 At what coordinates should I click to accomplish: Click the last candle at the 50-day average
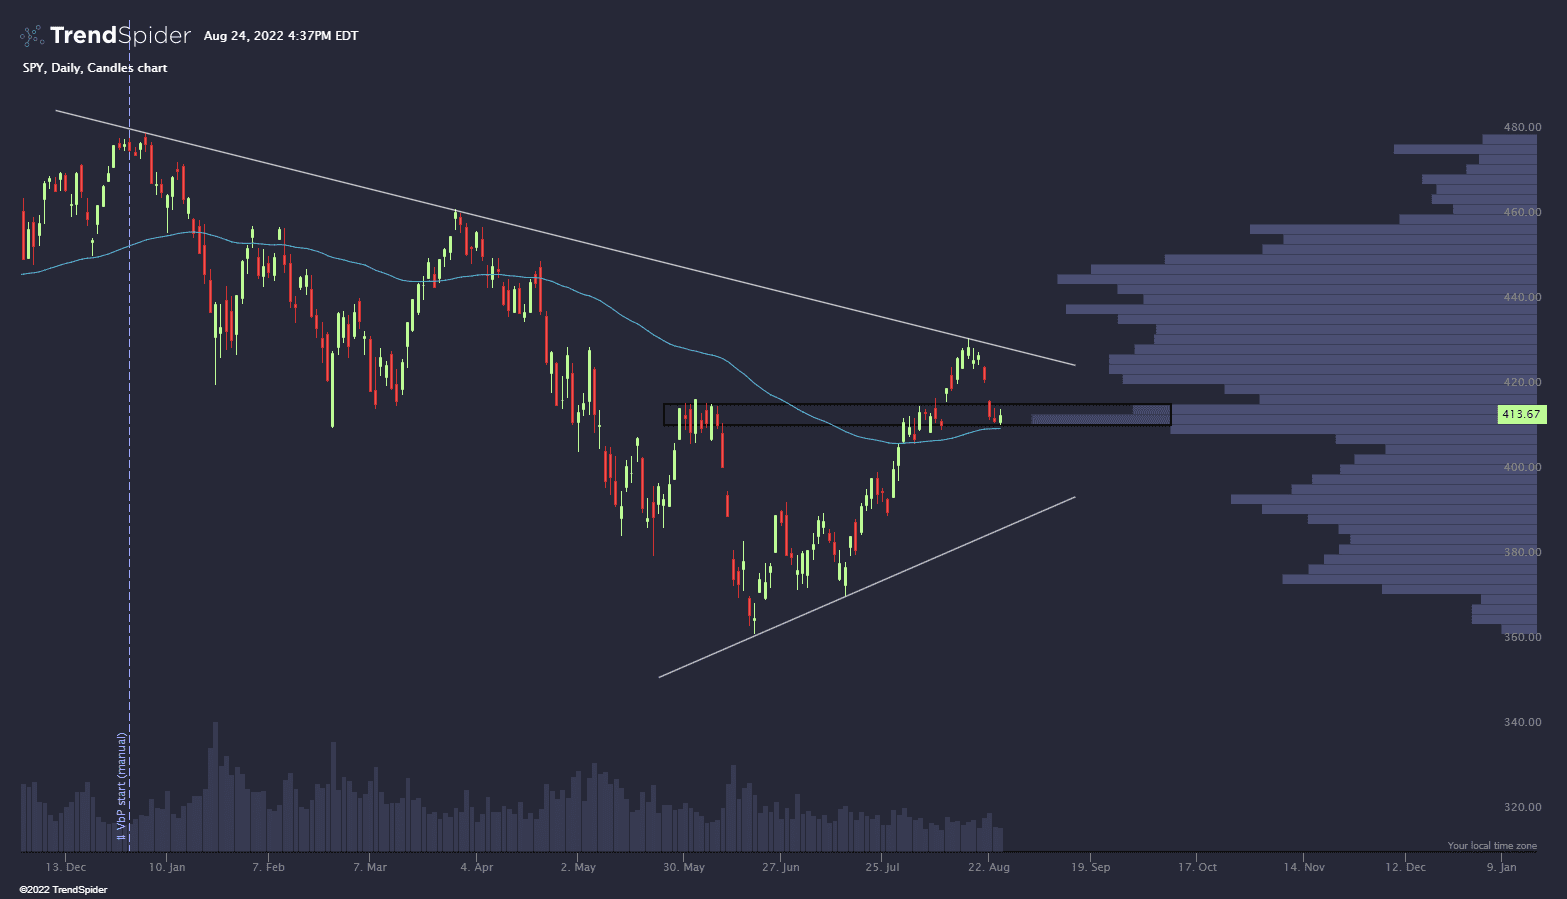[1000, 418]
